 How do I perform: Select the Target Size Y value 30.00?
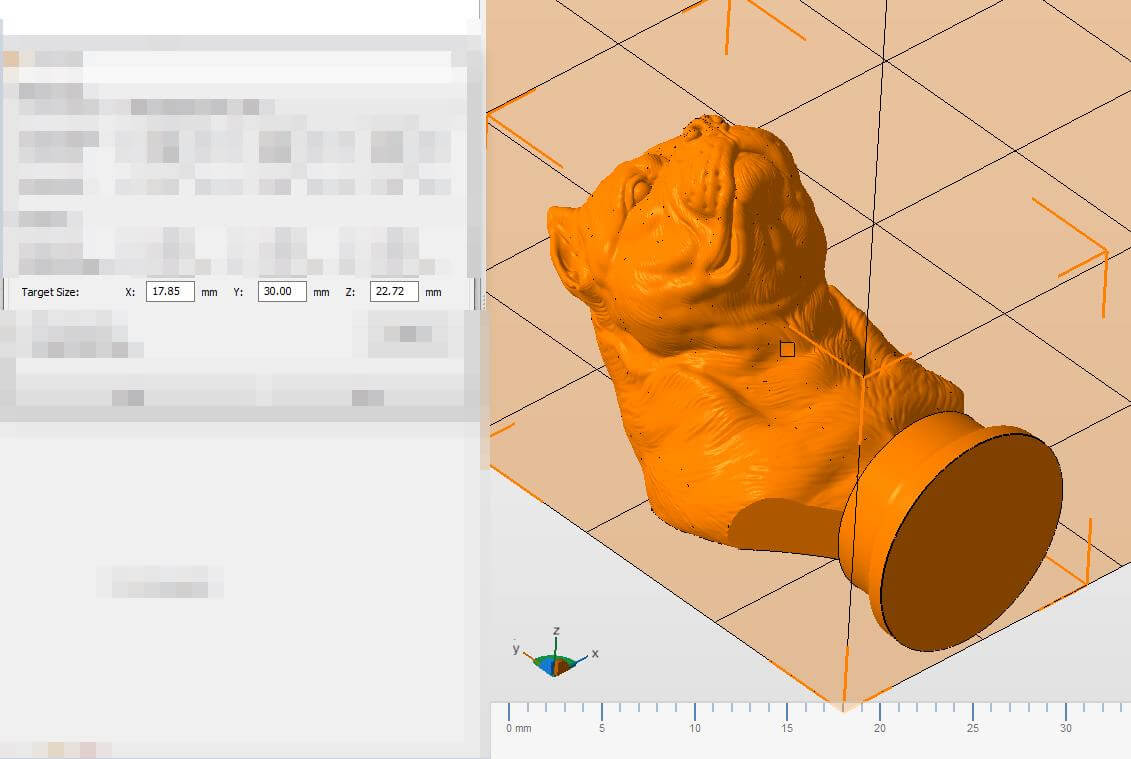tap(281, 292)
